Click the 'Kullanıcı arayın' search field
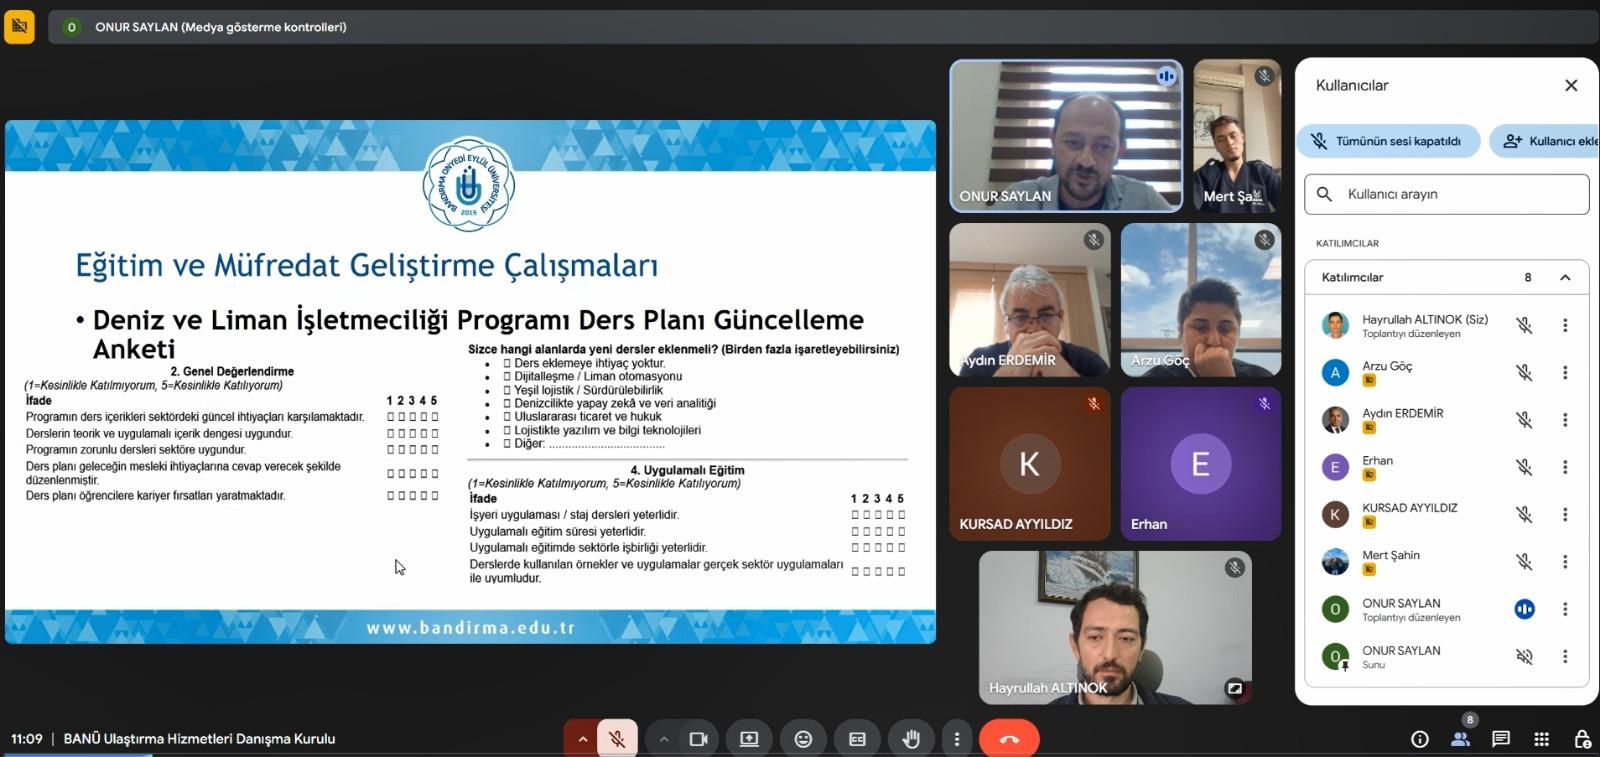The height and width of the screenshot is (757, 1600). pos(1446,194)
